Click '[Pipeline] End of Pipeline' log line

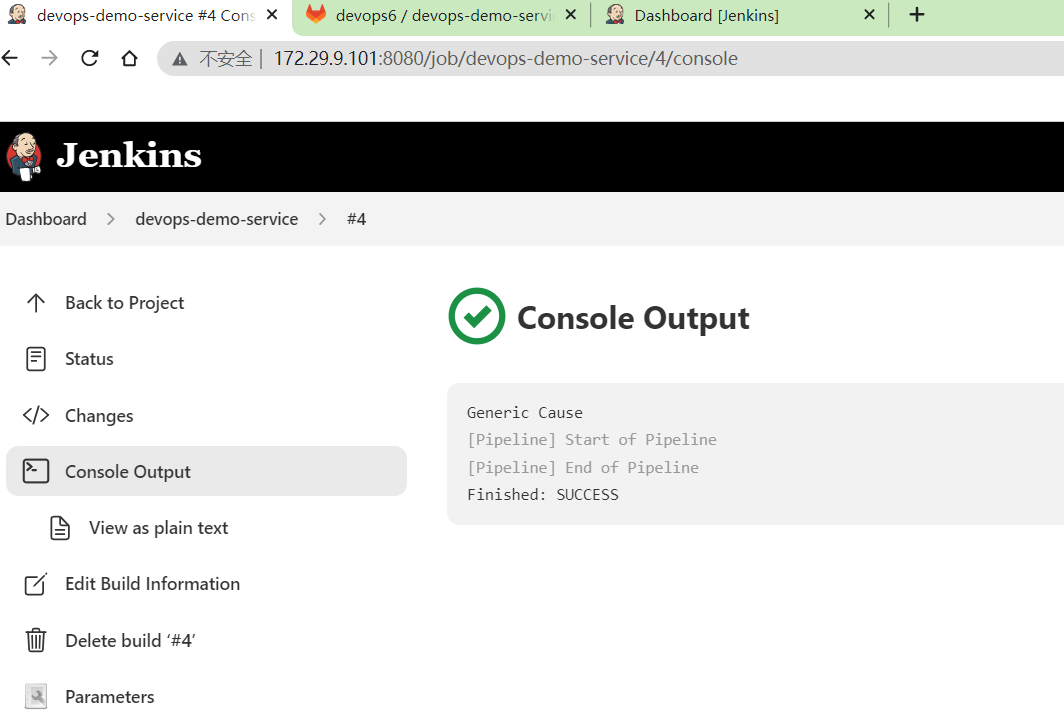583,467
